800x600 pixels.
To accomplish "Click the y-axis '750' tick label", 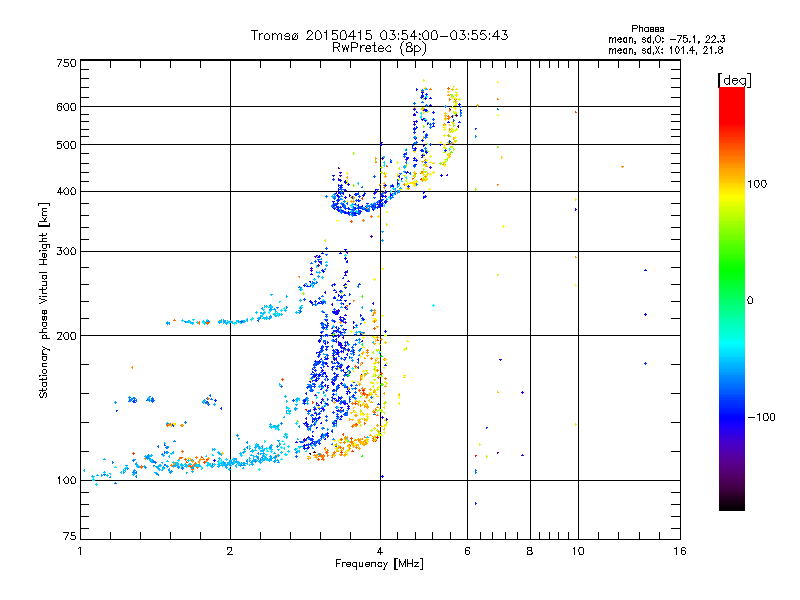I will 66,63.
